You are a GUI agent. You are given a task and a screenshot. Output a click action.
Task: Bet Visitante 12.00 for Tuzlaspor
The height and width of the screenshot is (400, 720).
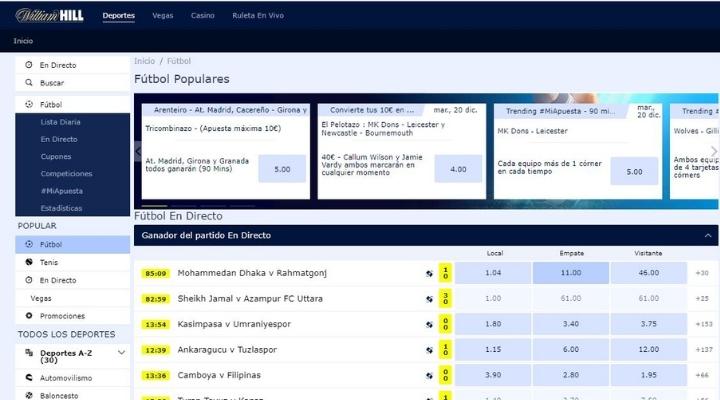648,349
